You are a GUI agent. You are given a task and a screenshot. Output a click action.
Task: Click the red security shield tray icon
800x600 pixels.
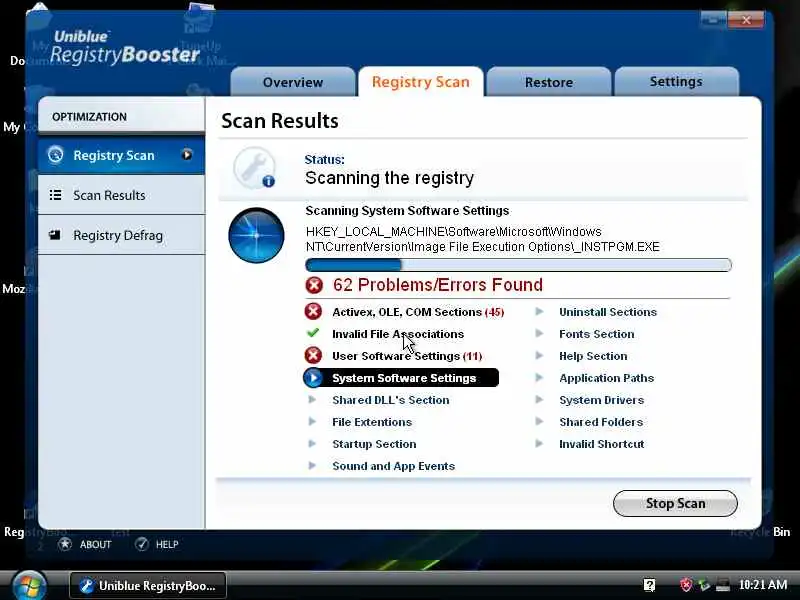[686, 585]
